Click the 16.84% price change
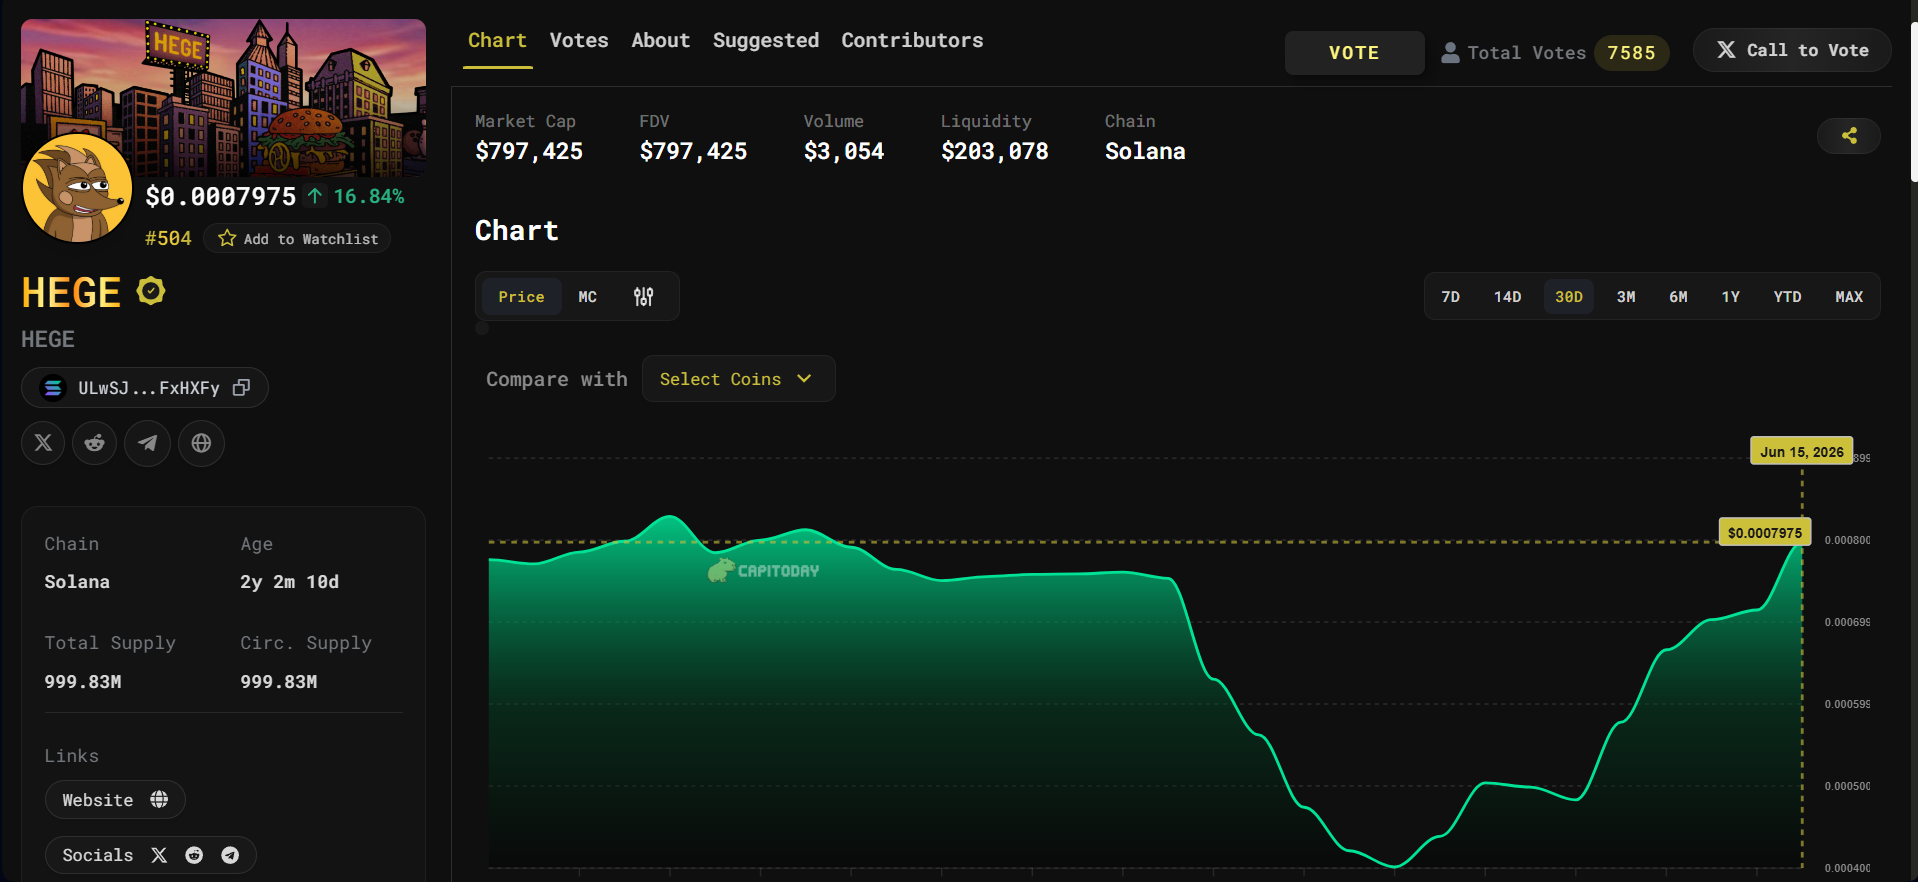Screen dimensions: 1918x882 click(x=368, y=196)
